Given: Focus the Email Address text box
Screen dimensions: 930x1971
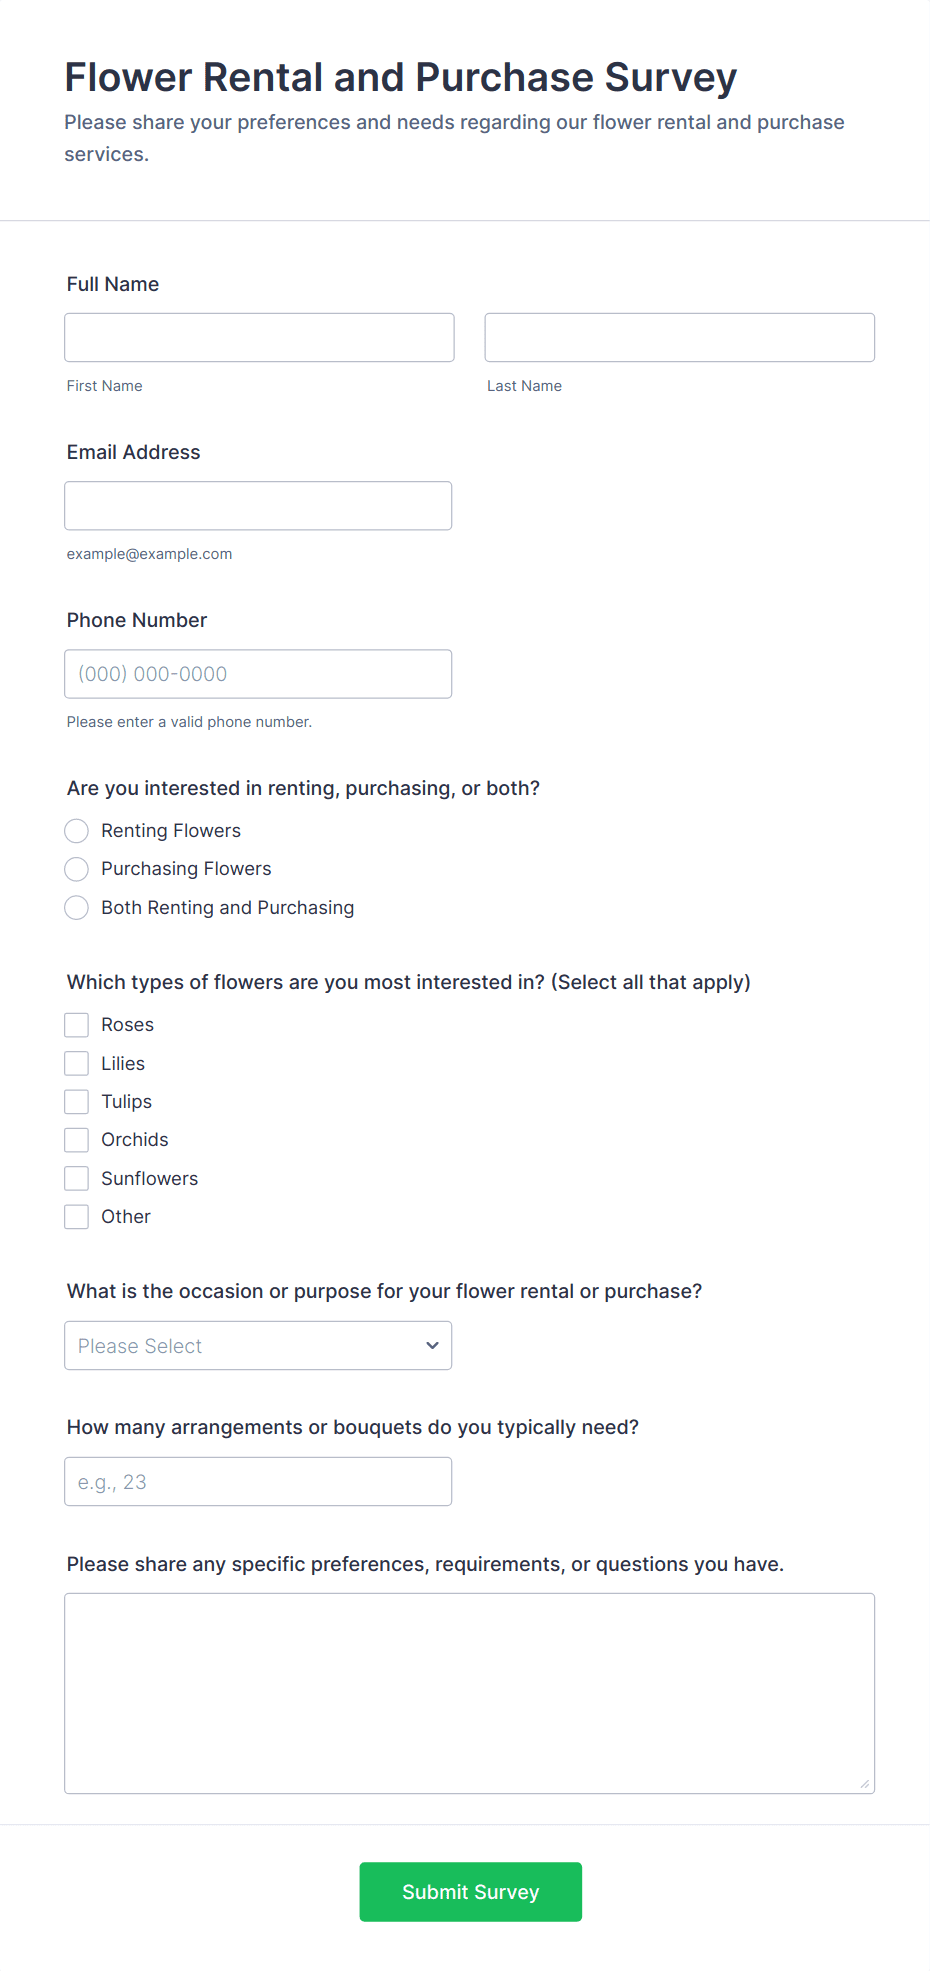Looking at the screenshot, I should pyautogui.click(x=258, y=505).
